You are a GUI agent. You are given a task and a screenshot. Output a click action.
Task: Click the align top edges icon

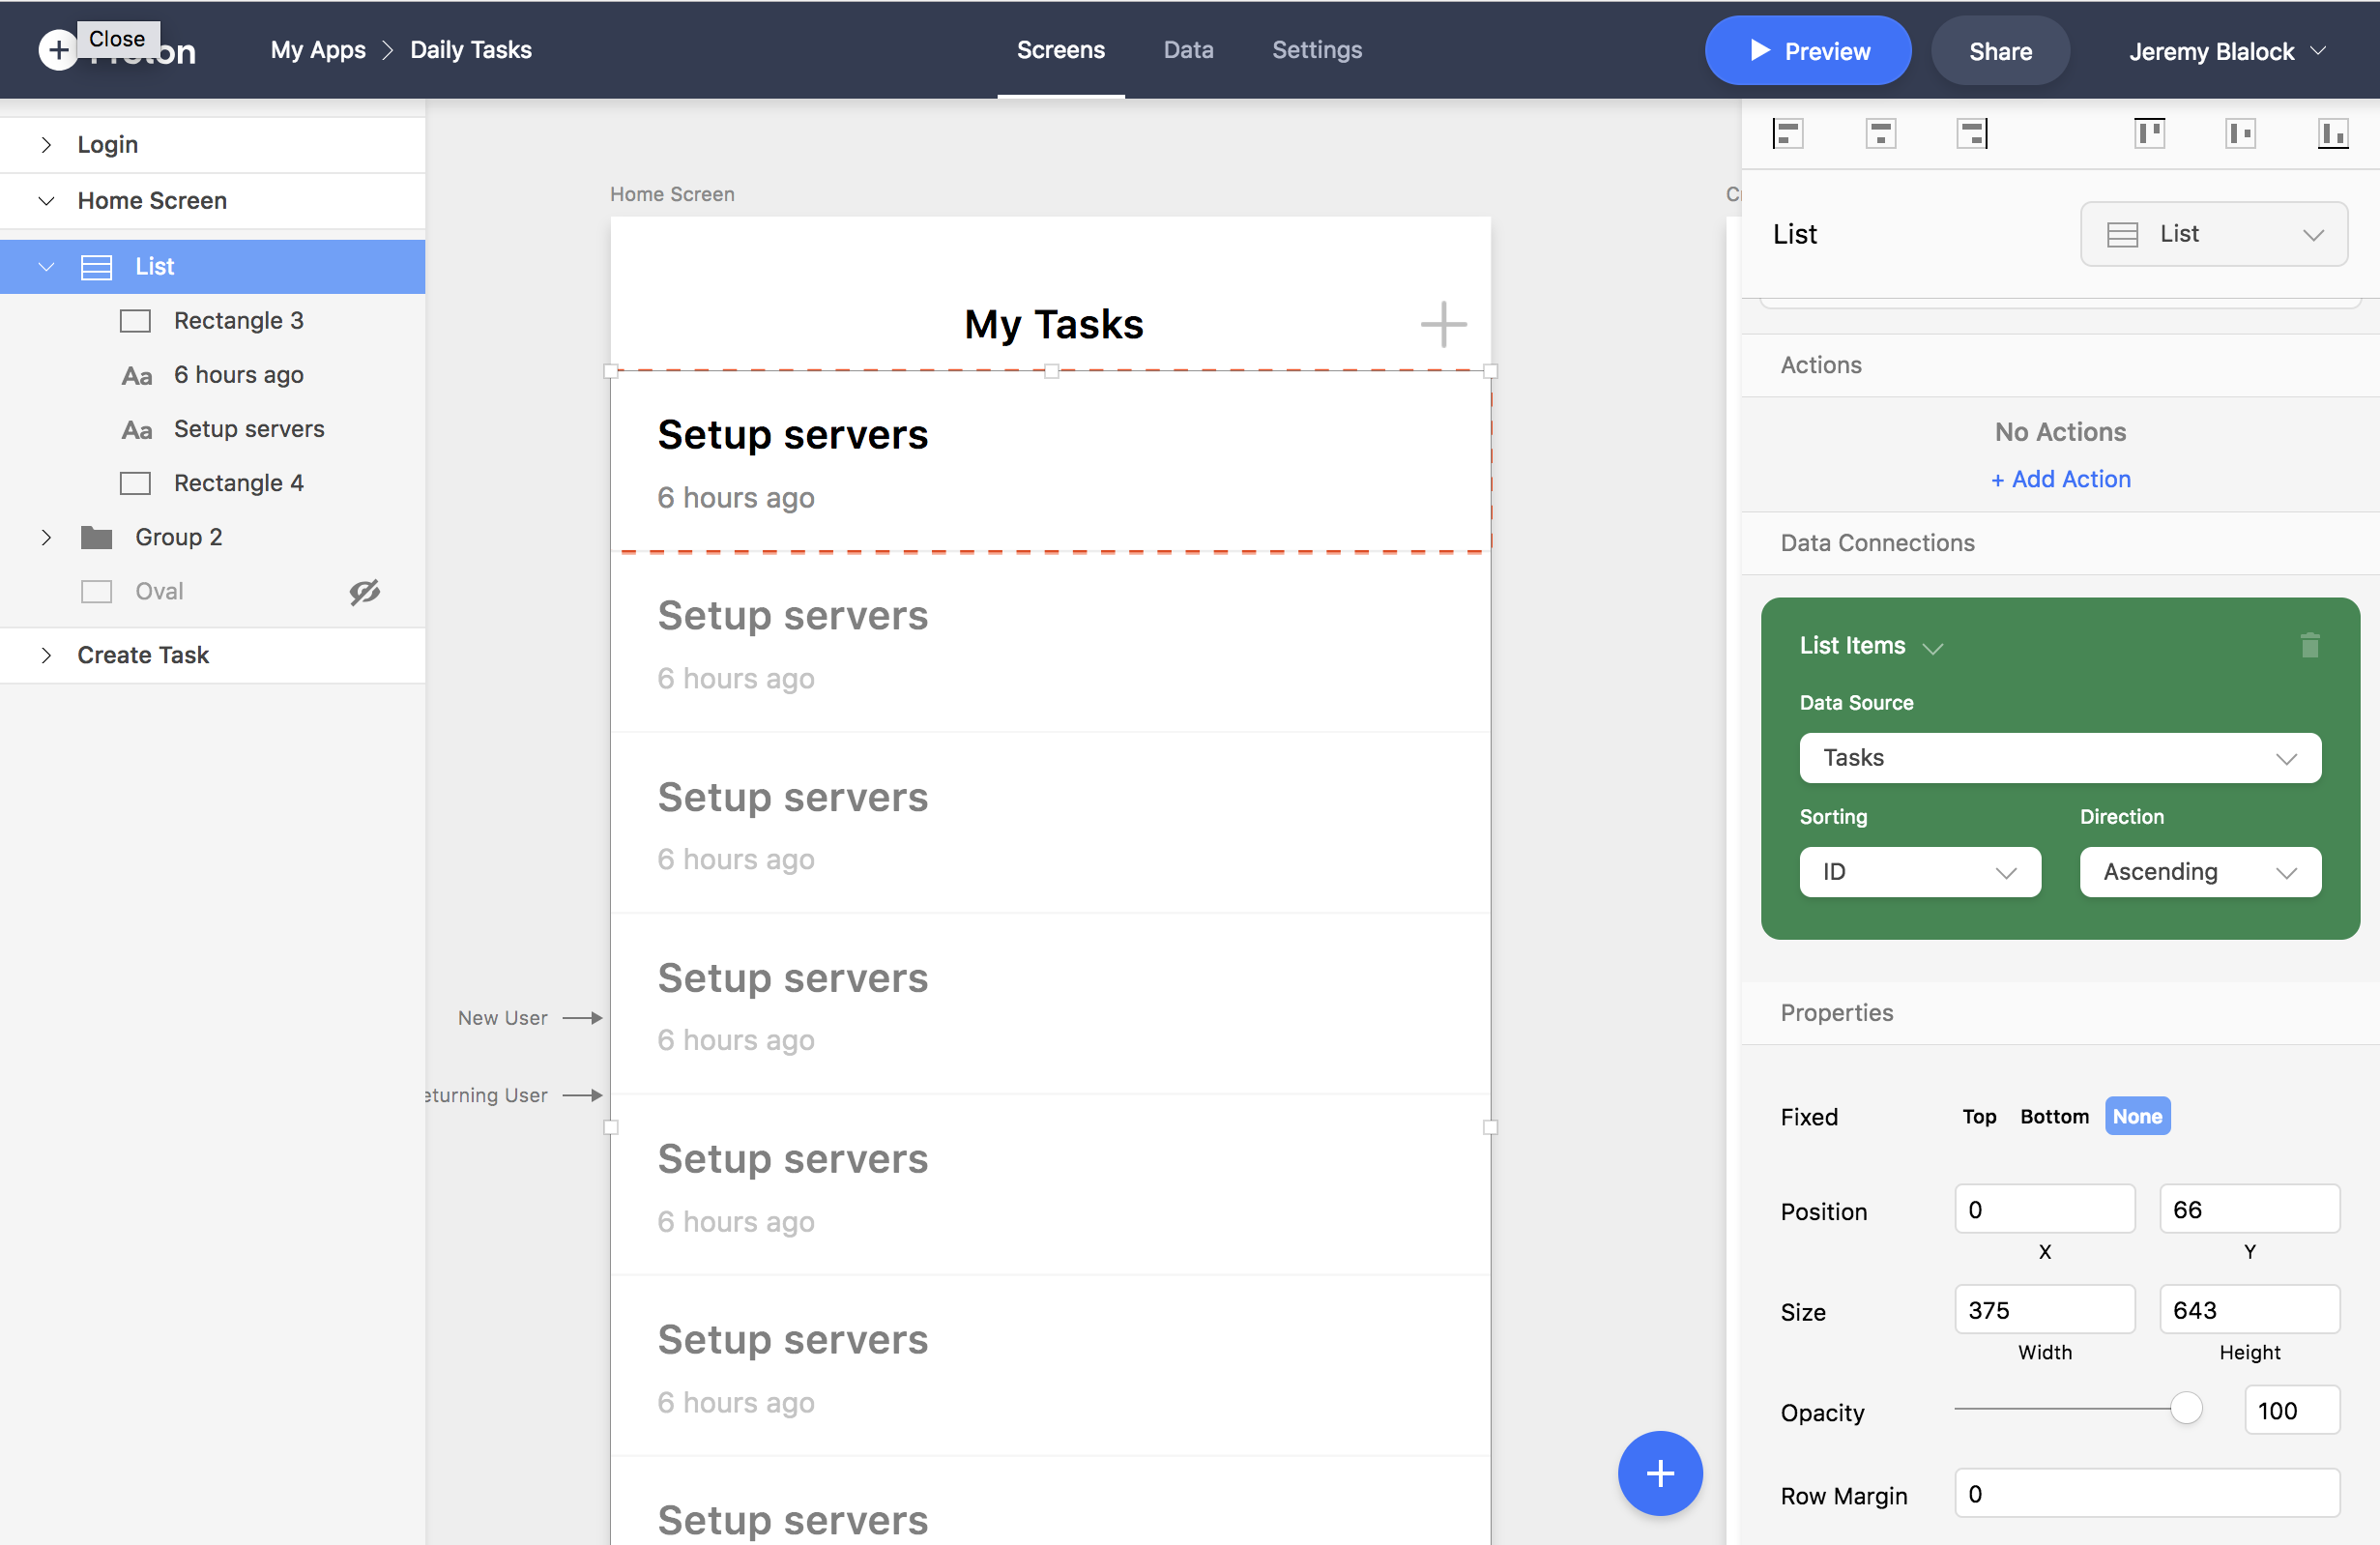click(x=2149, y=133)
